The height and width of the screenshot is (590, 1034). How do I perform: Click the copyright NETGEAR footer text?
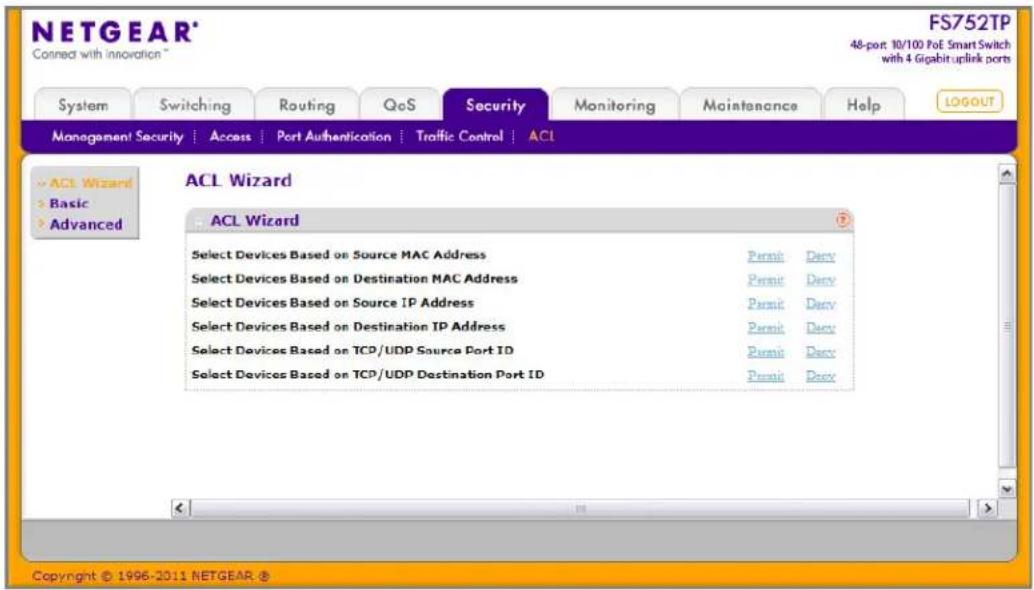151,575
